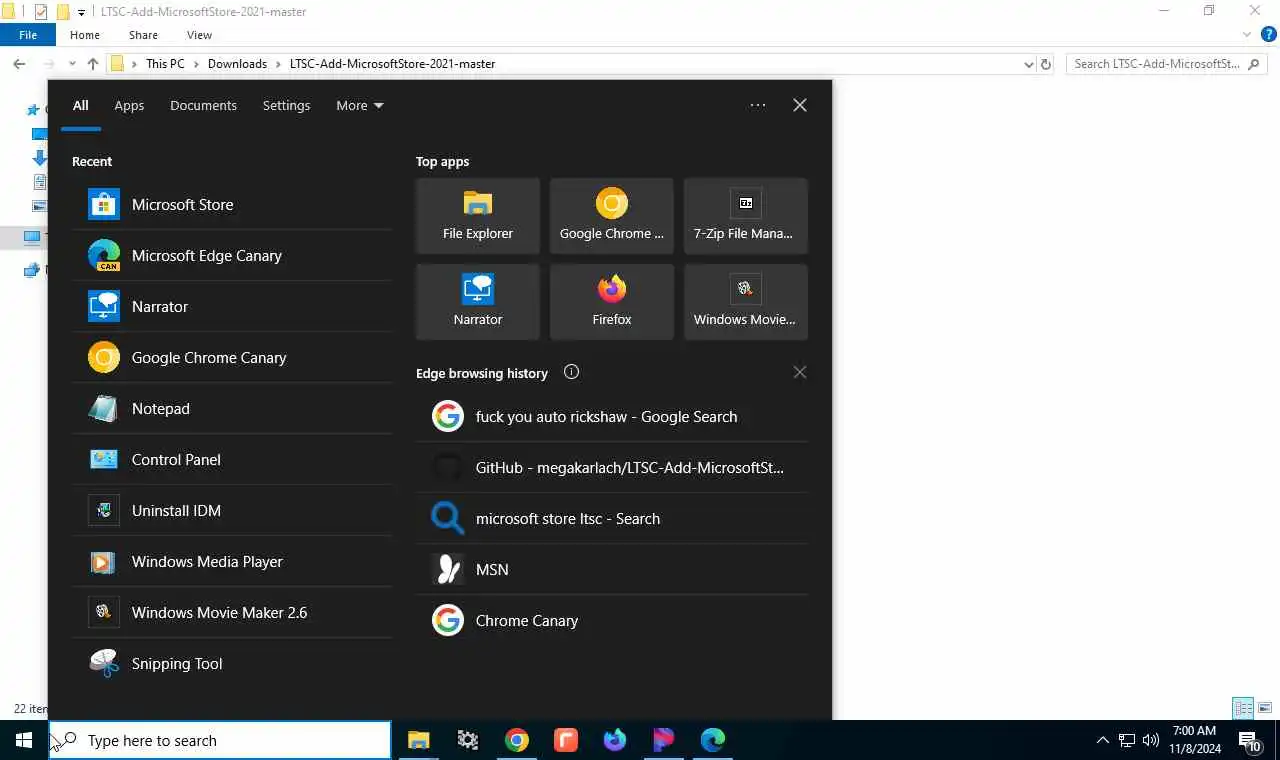Go back in Explorer navigation
Image resolution: width=1280 pixels, height=760 pixels.
19,63
